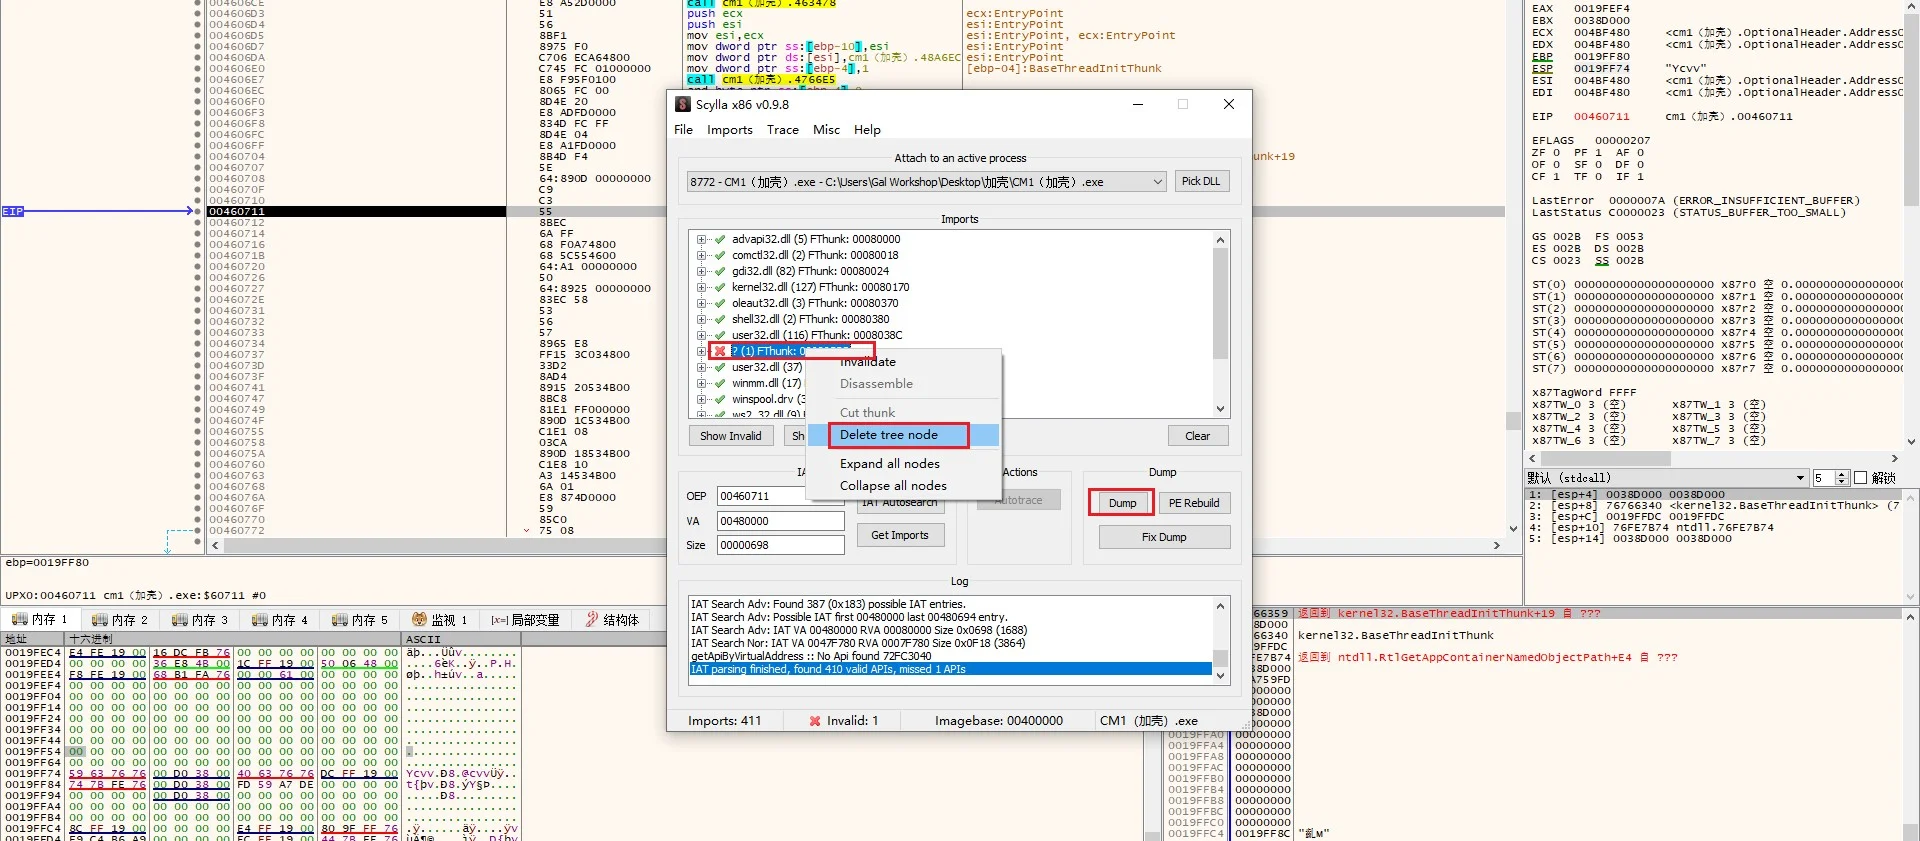Toggle the 解锁 checkbox in stack arguments panel

click(x=1860, y=478)
